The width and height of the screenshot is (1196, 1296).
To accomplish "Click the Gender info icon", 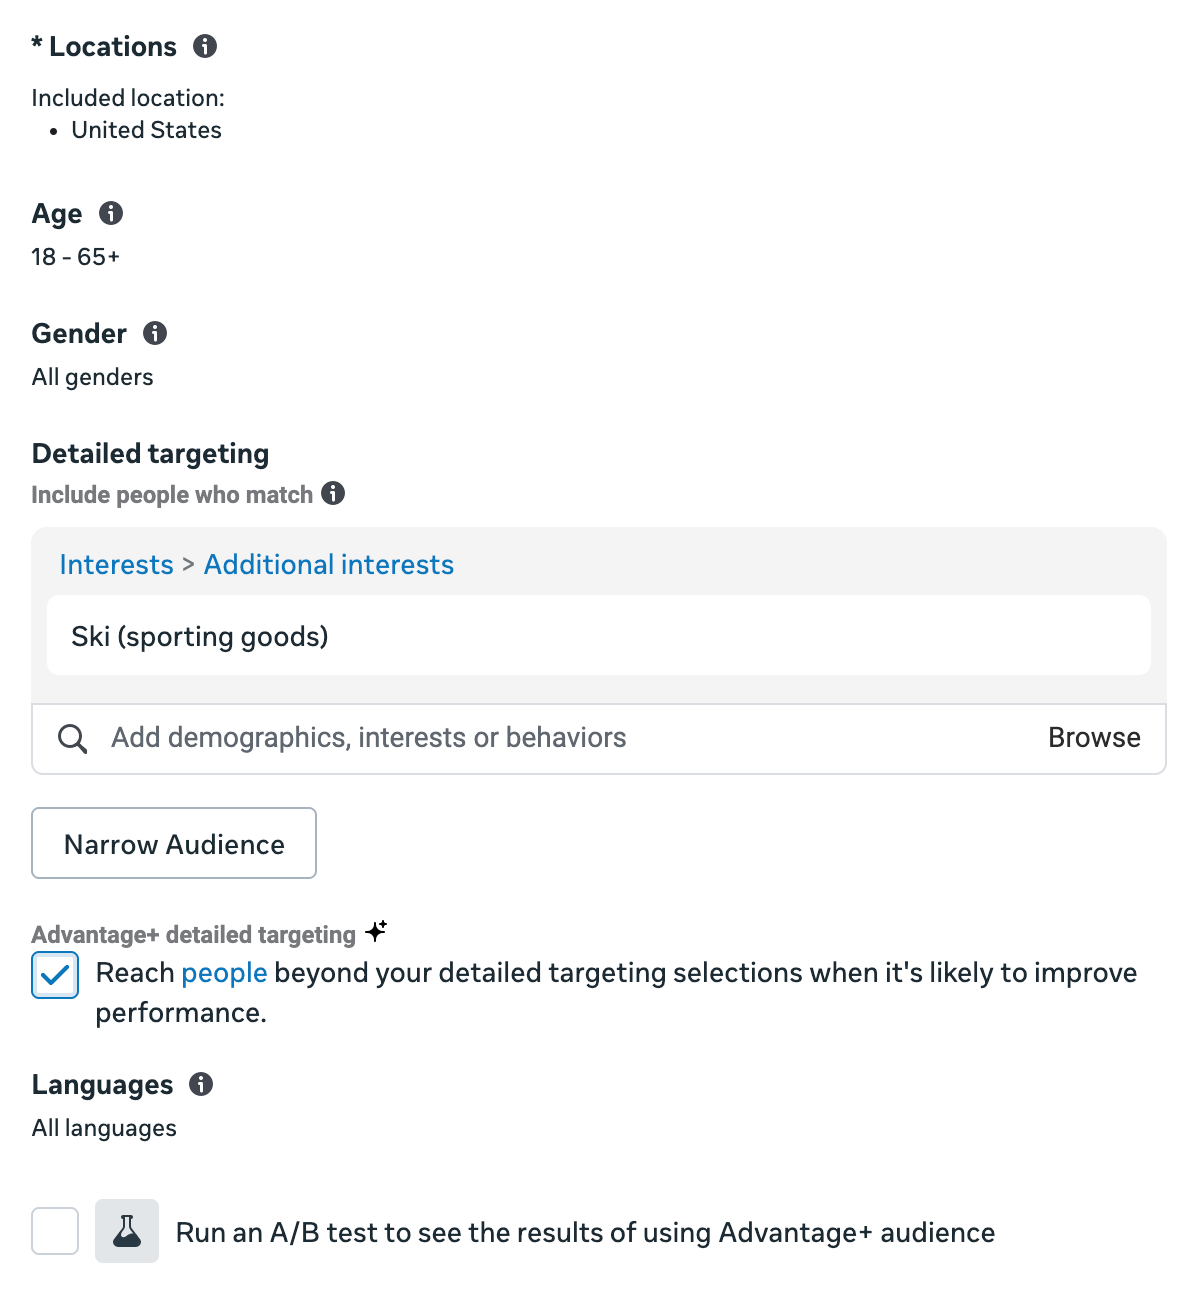I will point(155,333).
